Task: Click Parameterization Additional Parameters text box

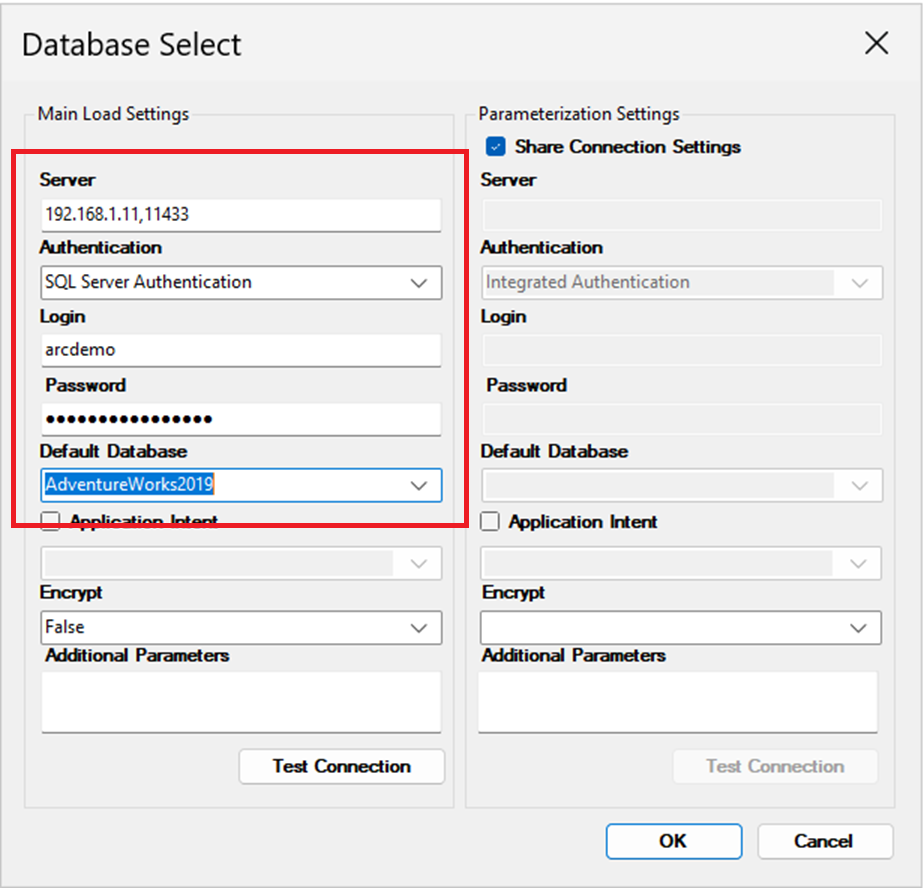Action: tap(678, 702)
